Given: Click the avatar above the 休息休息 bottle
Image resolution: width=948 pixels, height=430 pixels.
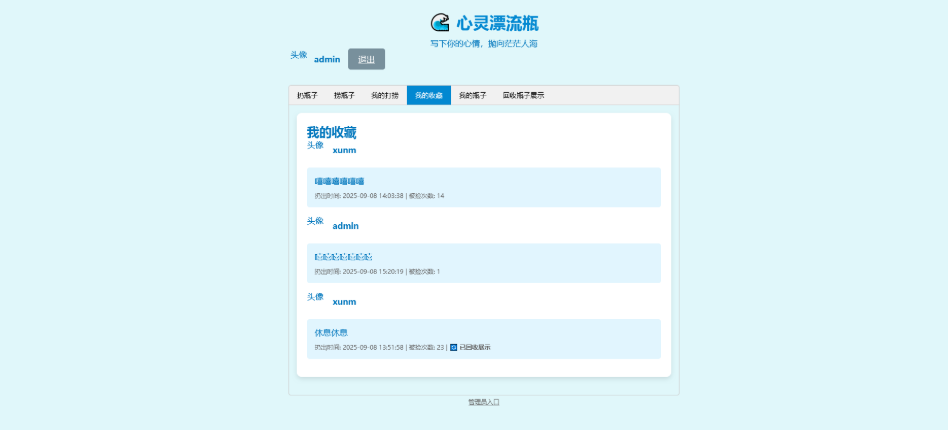Looking at the screenshot, I should [x=315, y=297].
